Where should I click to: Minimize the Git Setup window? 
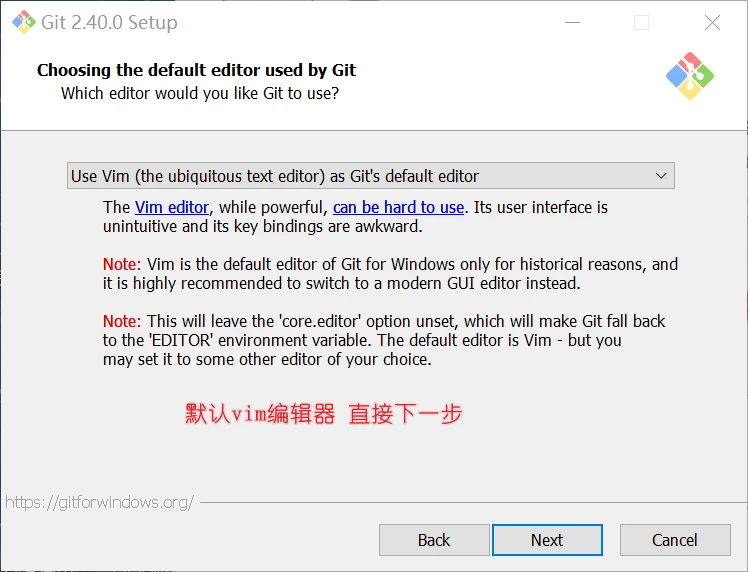(x=571, y=23)
